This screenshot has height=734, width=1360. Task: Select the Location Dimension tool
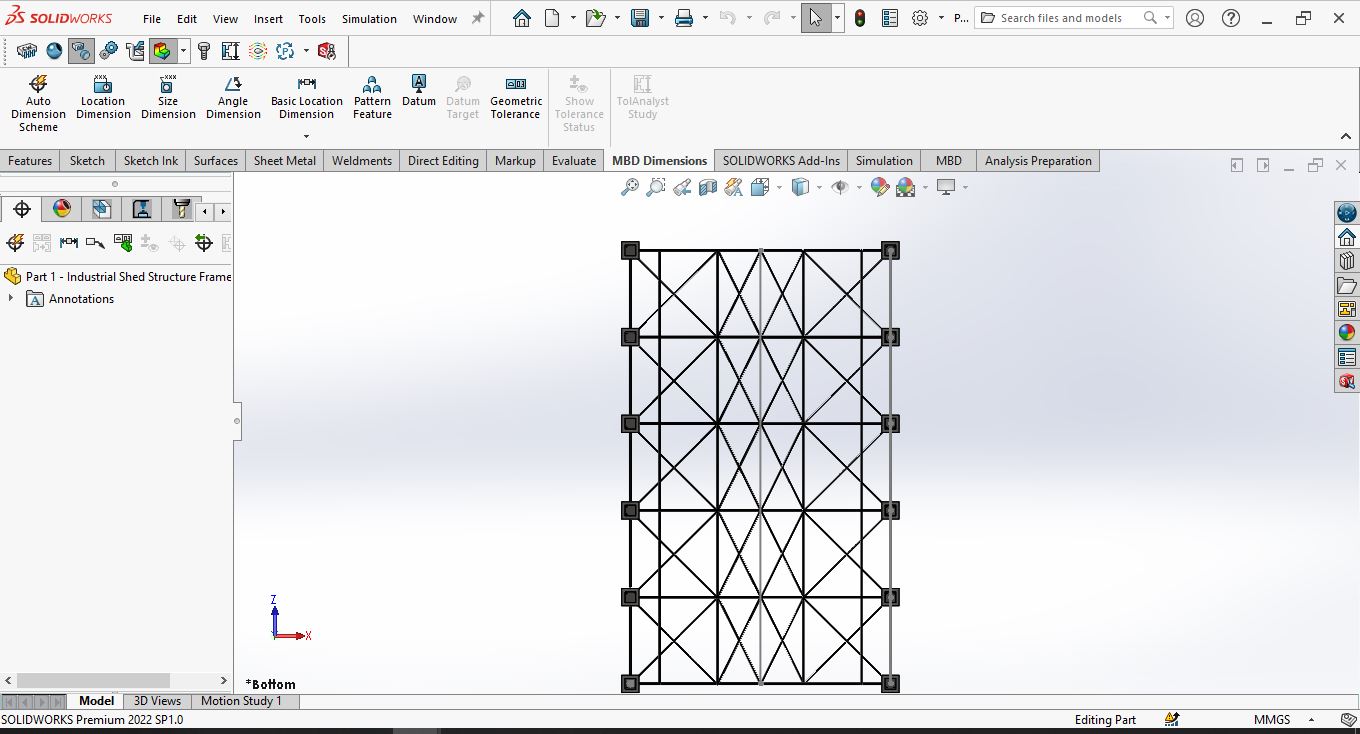[103, 97]
